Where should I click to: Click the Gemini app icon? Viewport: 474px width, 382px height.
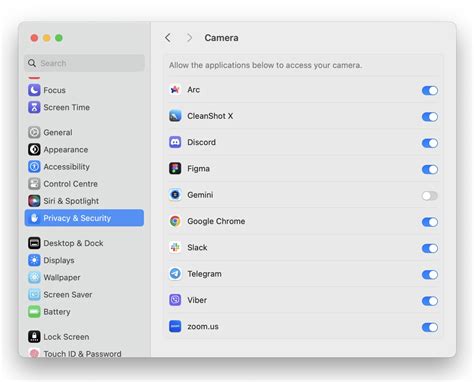[175, 195]
